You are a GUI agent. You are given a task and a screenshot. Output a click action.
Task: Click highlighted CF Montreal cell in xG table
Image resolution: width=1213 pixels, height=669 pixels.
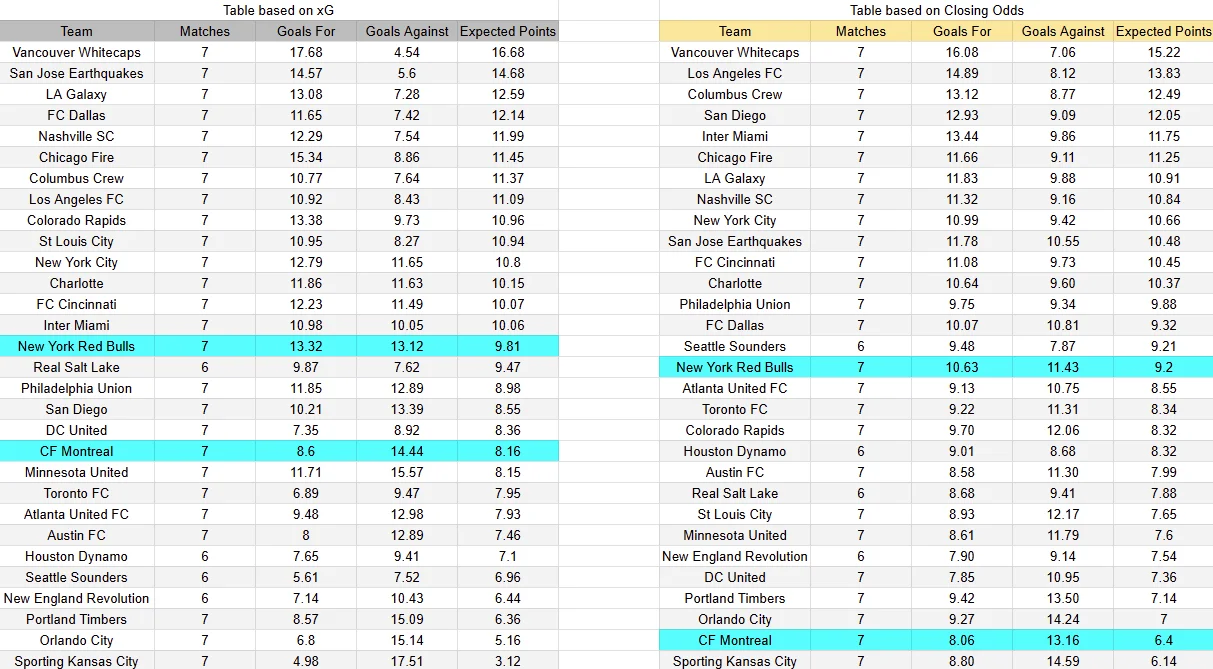click(77, 451)
